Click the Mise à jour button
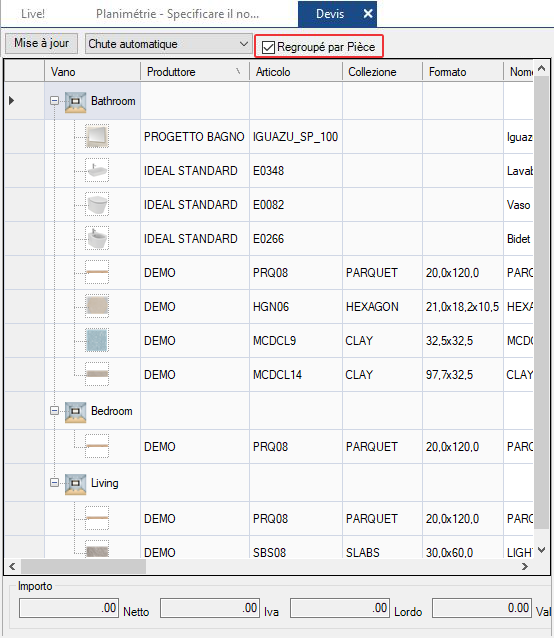 [41, 43]
